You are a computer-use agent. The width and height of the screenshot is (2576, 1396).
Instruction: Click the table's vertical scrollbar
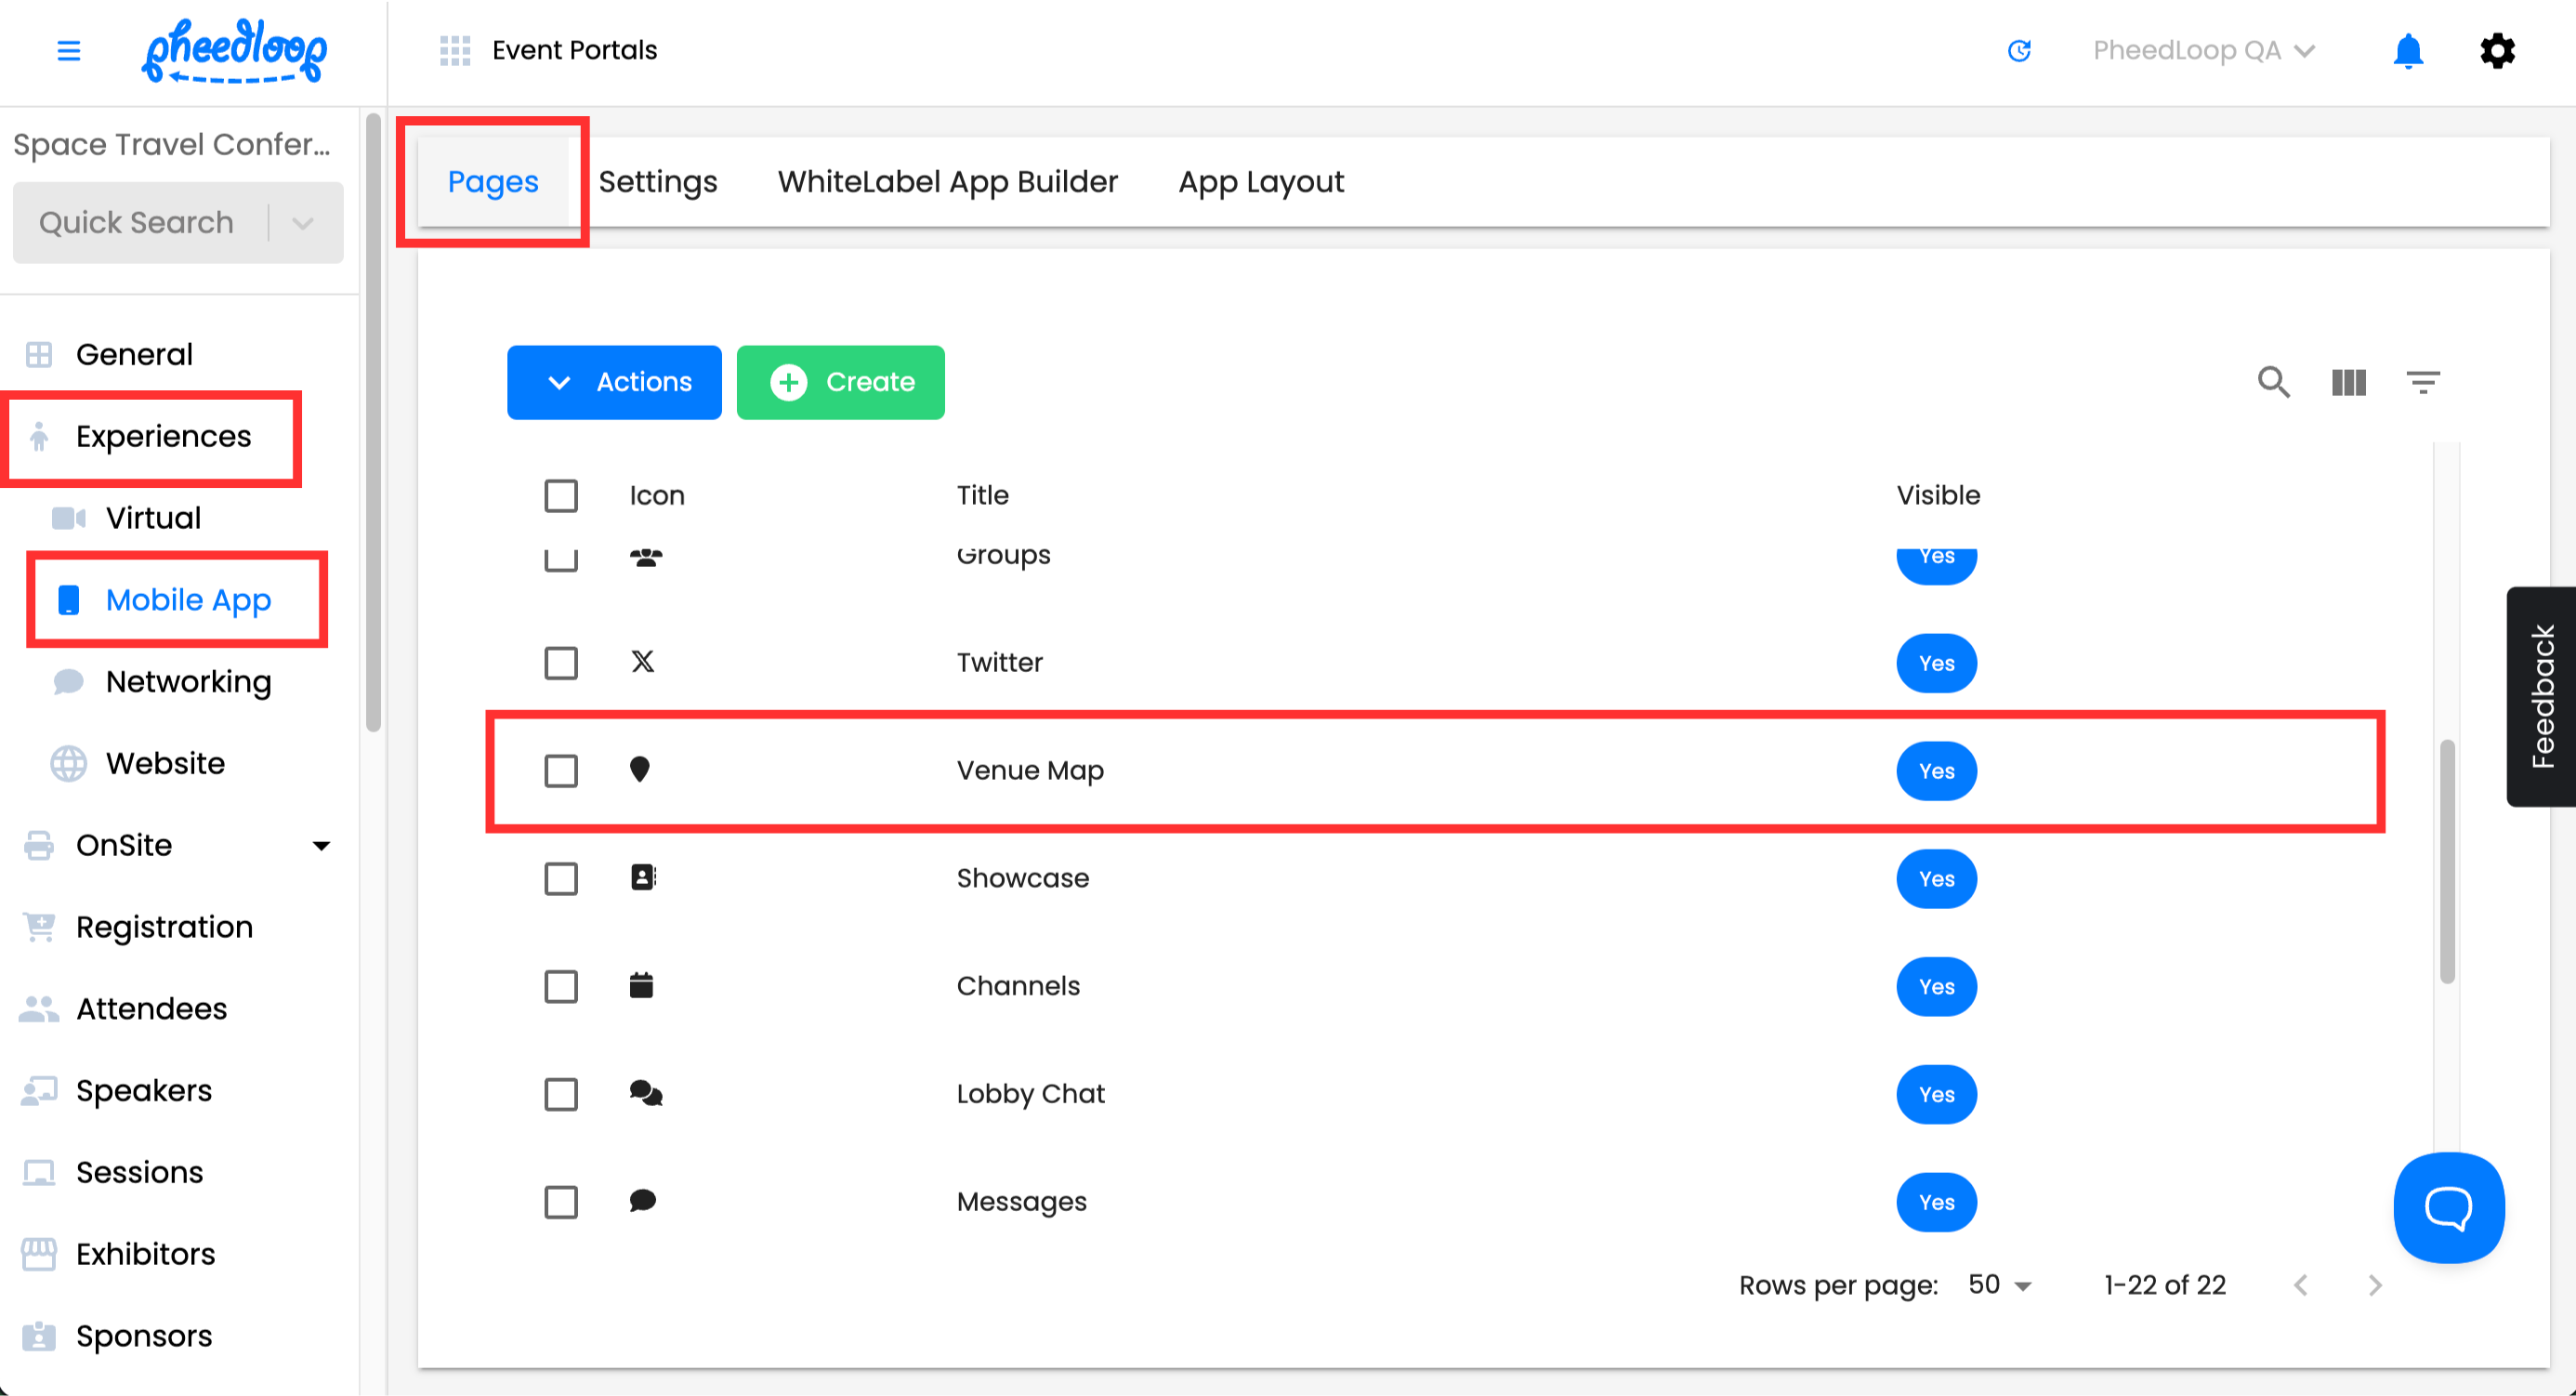(2446, 860)
